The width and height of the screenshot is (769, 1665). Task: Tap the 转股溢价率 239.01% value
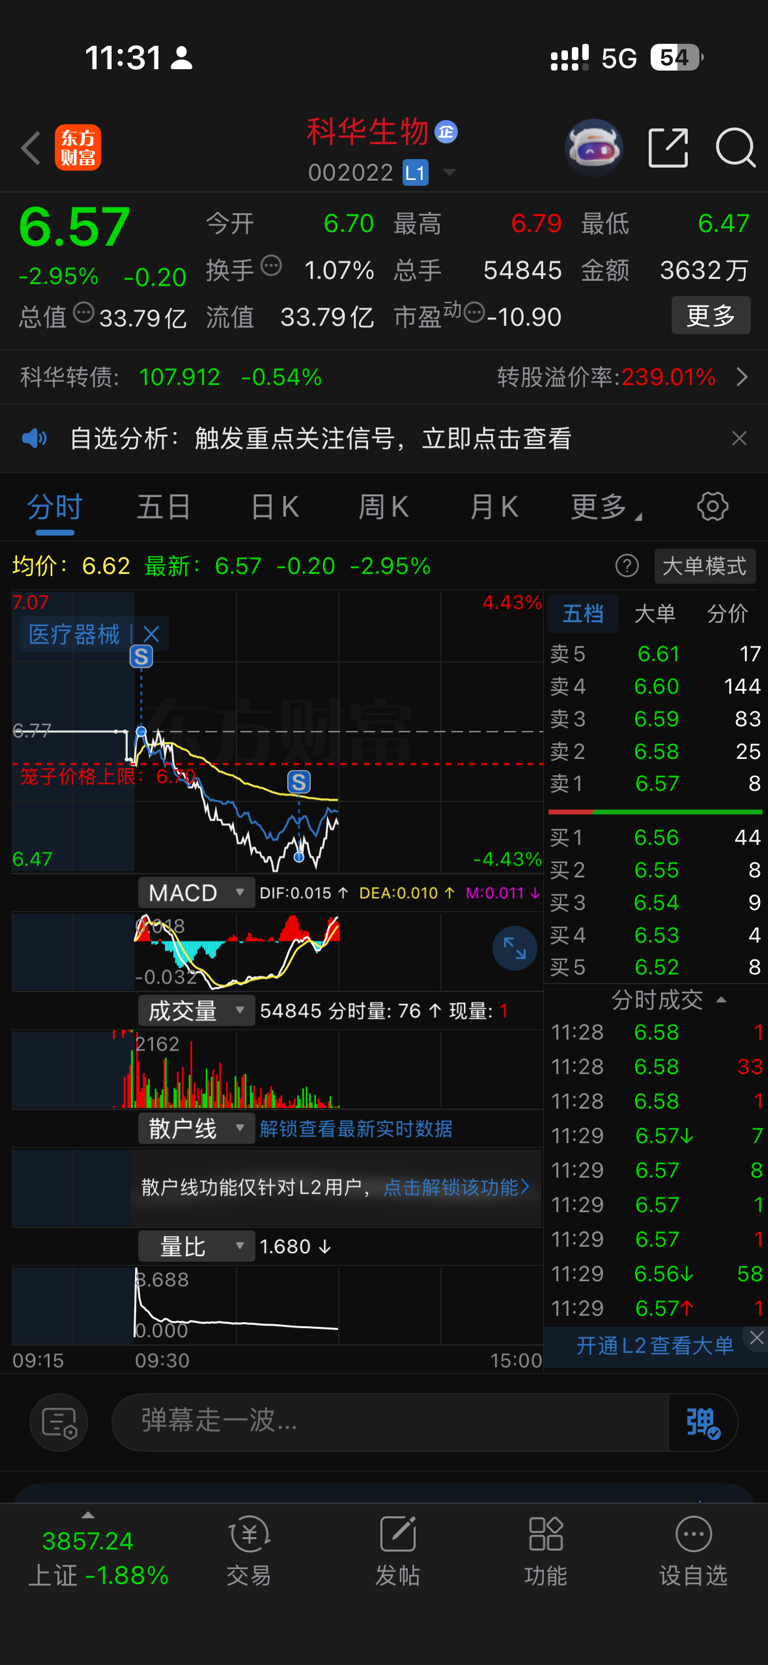(x=669, y=377)
